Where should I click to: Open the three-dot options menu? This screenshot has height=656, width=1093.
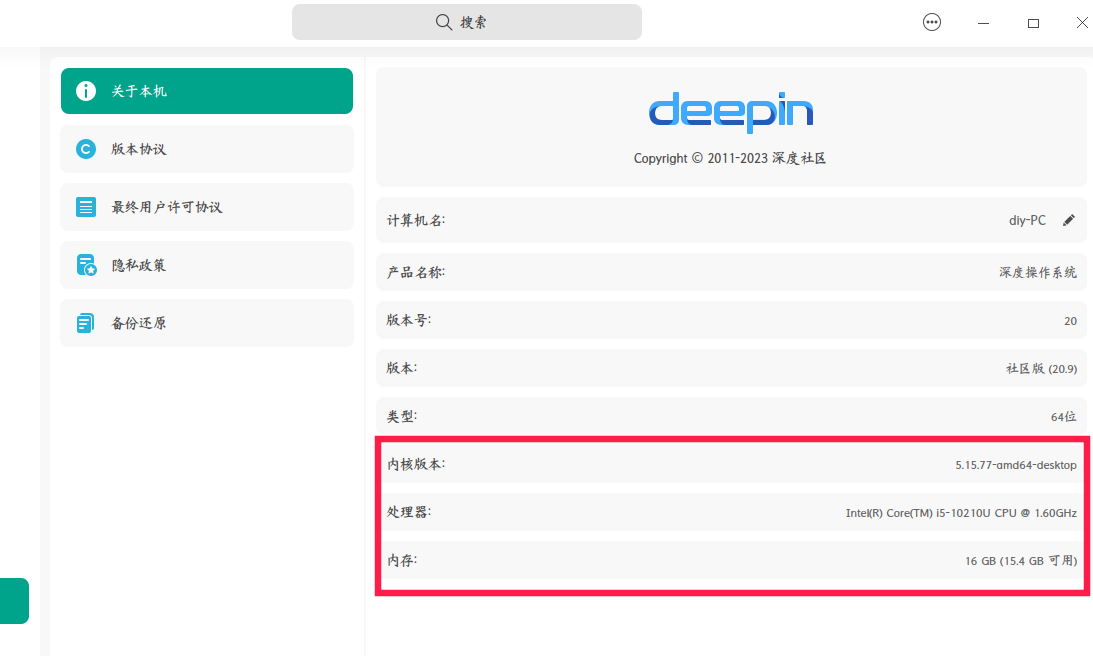tap(932, 22)
